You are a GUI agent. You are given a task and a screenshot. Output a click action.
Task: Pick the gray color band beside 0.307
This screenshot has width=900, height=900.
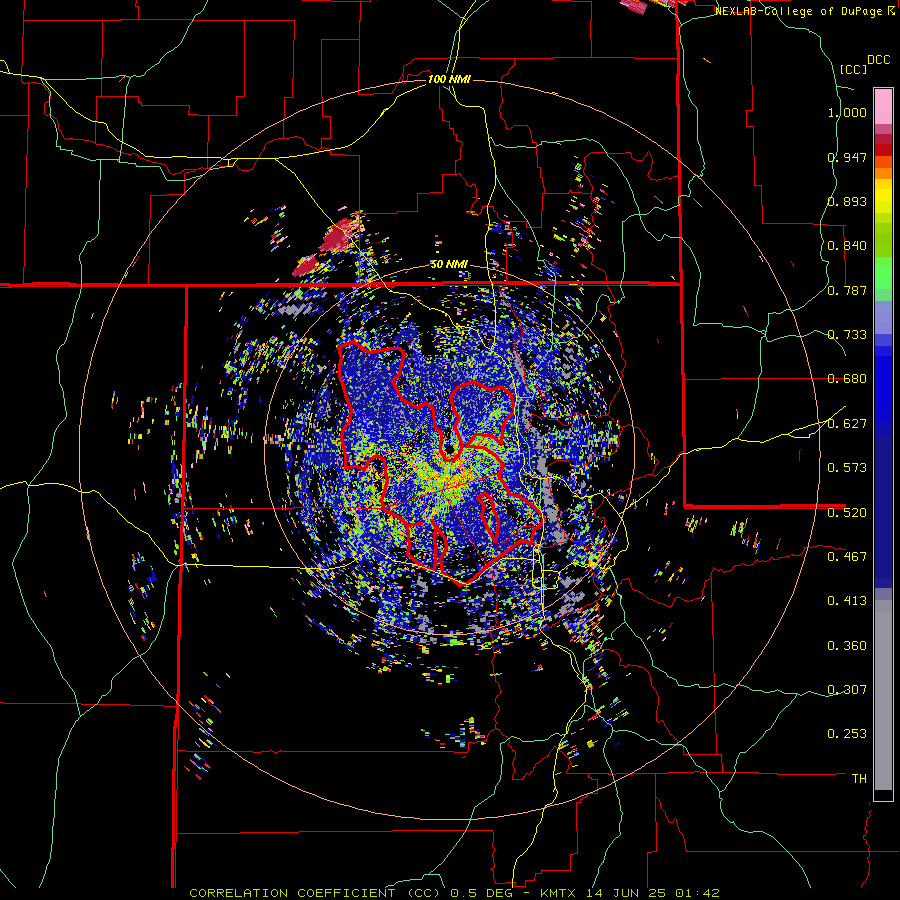pyautogui.click(x=883, y=695)
